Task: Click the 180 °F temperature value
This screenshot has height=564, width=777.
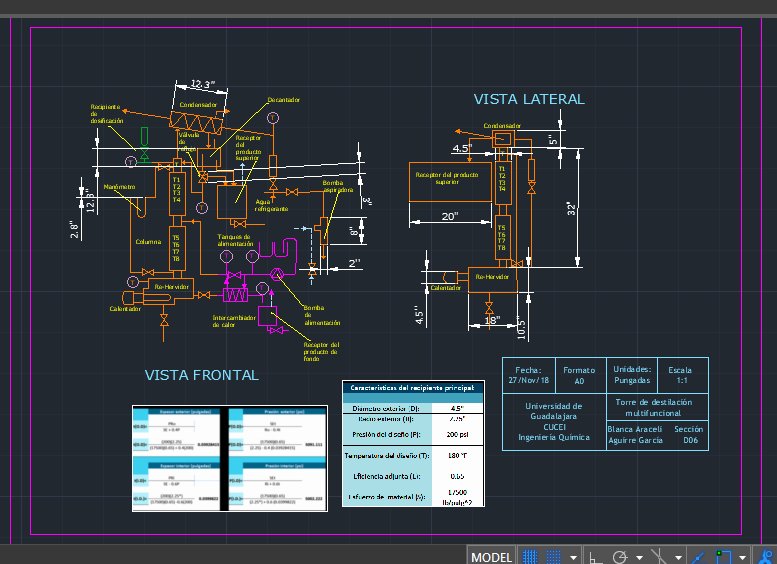Action: [x=457, y=455]
